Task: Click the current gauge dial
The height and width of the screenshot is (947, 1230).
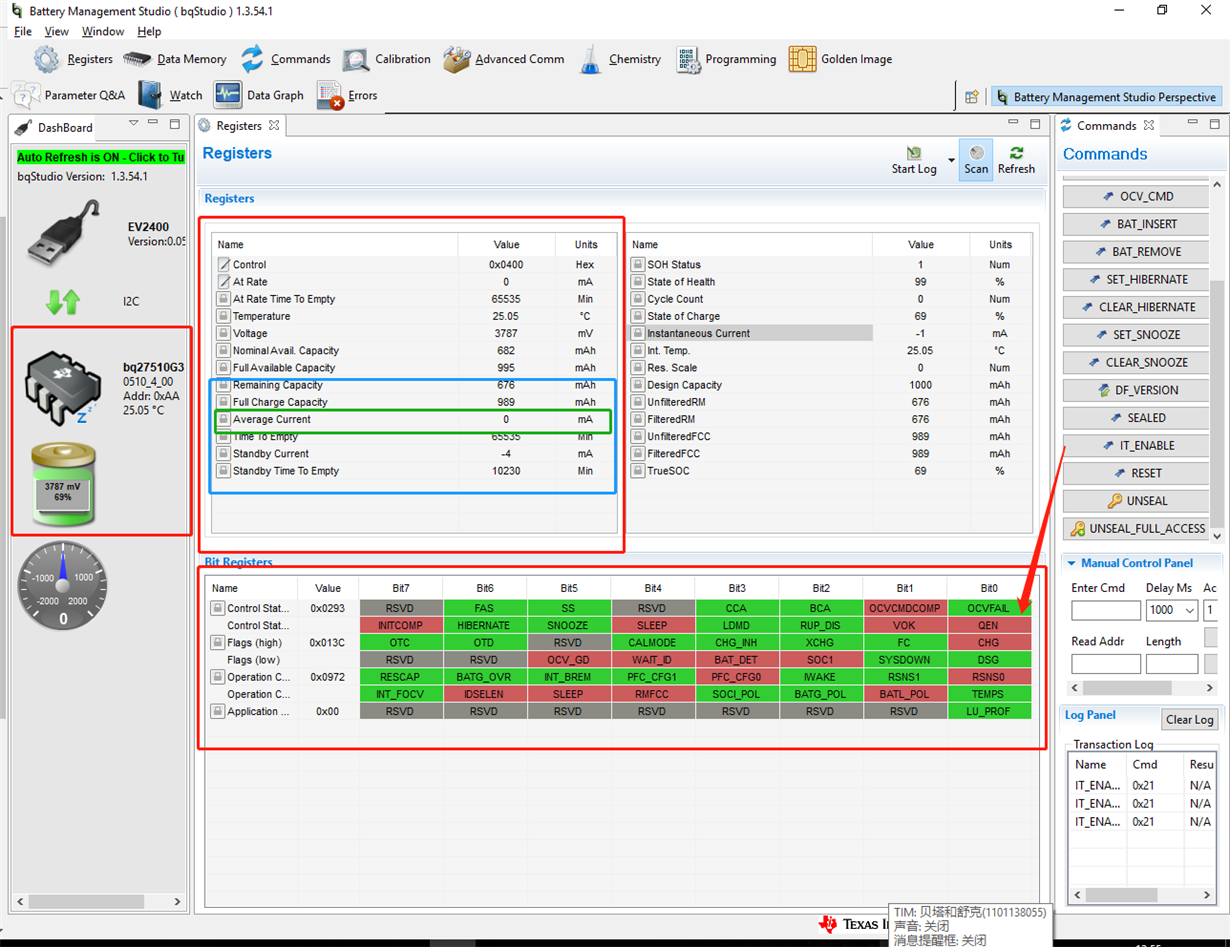Action: 63,585
